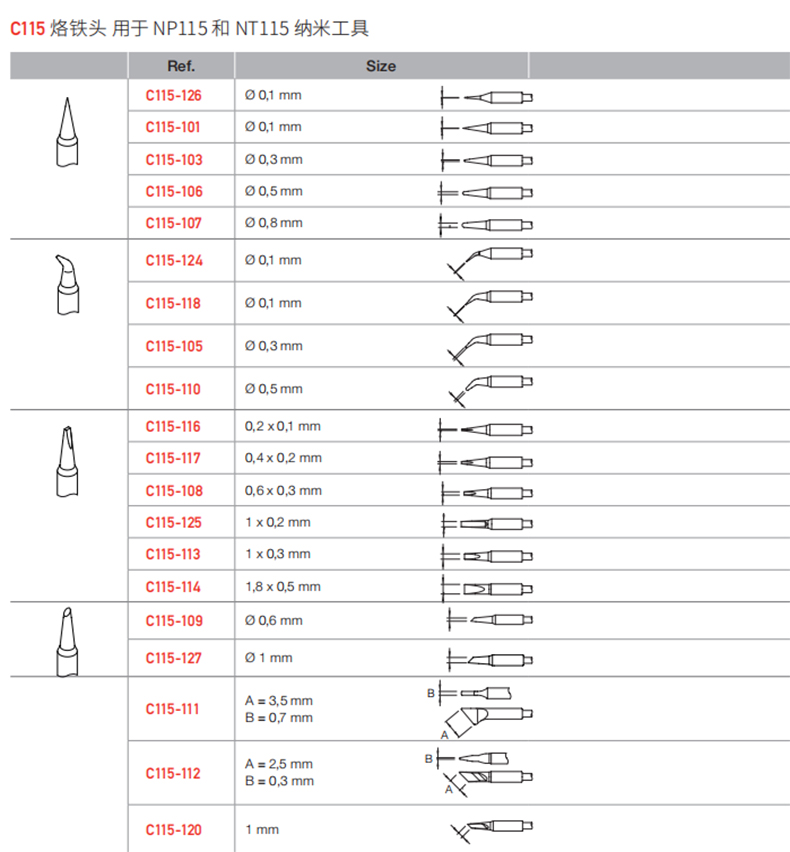Select the C115-114 chisel tip diagram

tap(486, 587)
